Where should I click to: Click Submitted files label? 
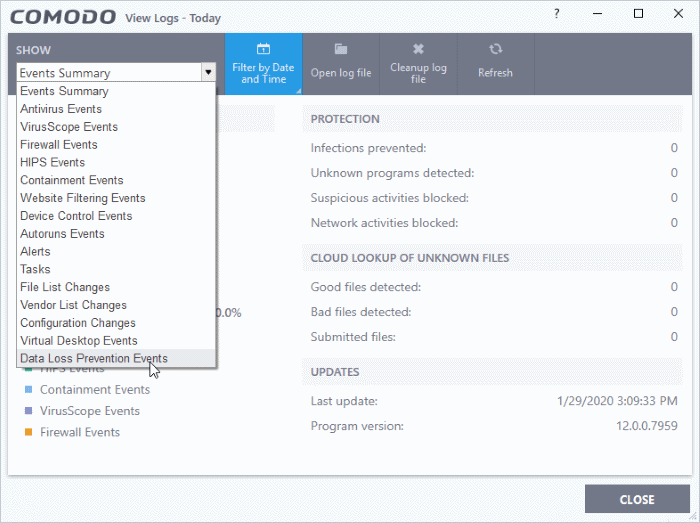pos(353,337)
